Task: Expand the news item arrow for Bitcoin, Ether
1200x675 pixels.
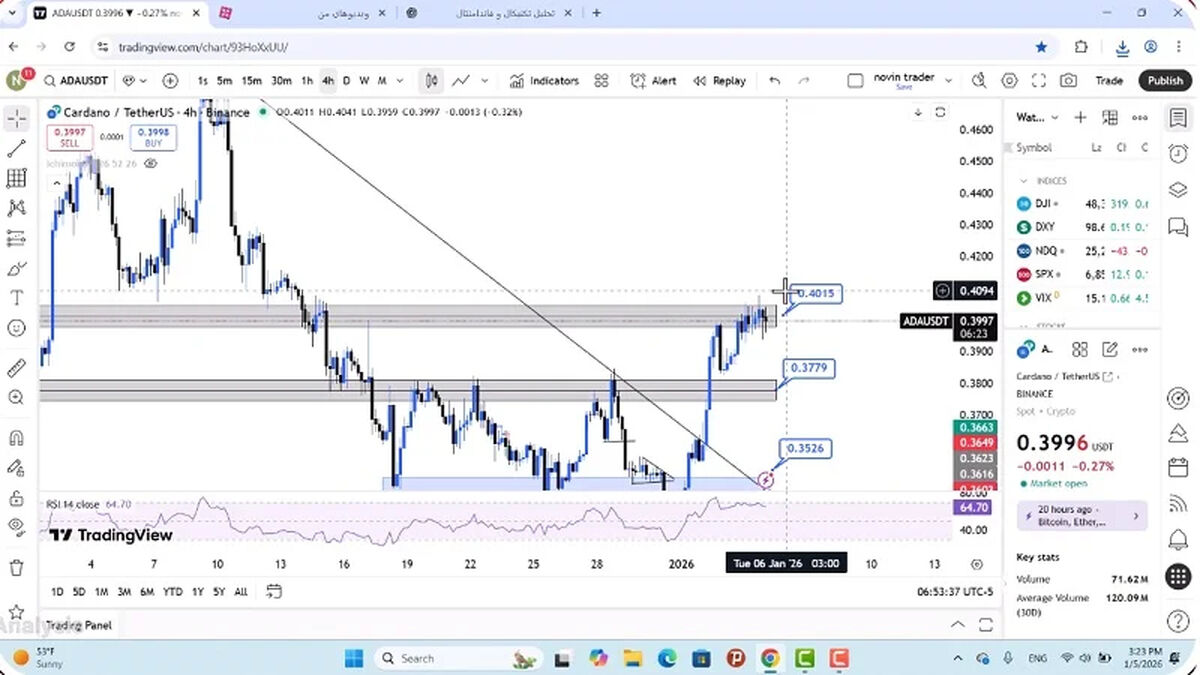Action: tap(1135, 516)
